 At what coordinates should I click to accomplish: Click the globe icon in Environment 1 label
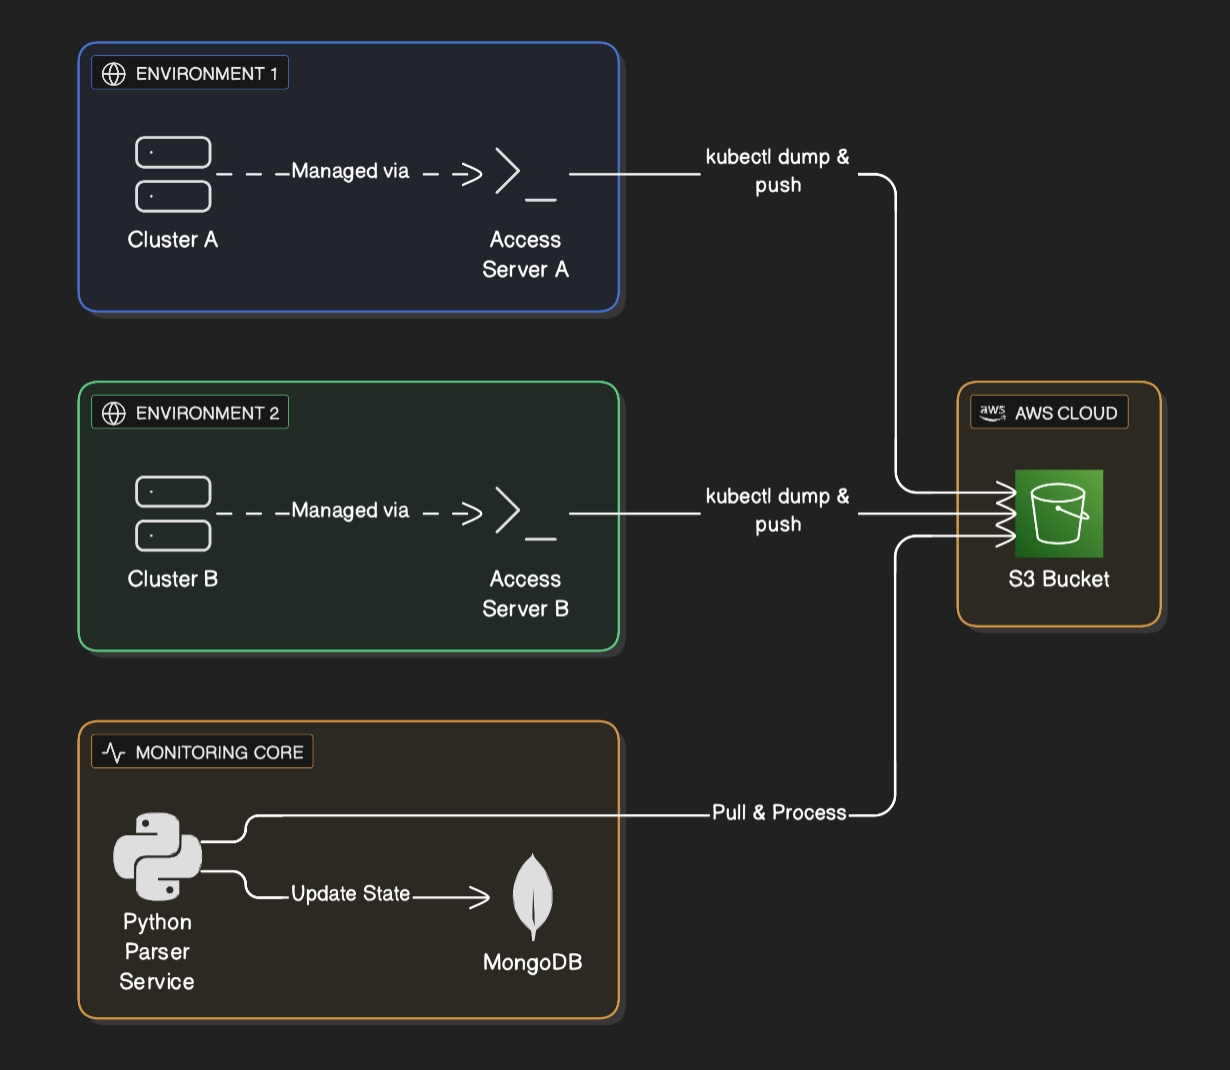(x=114, y=74)
